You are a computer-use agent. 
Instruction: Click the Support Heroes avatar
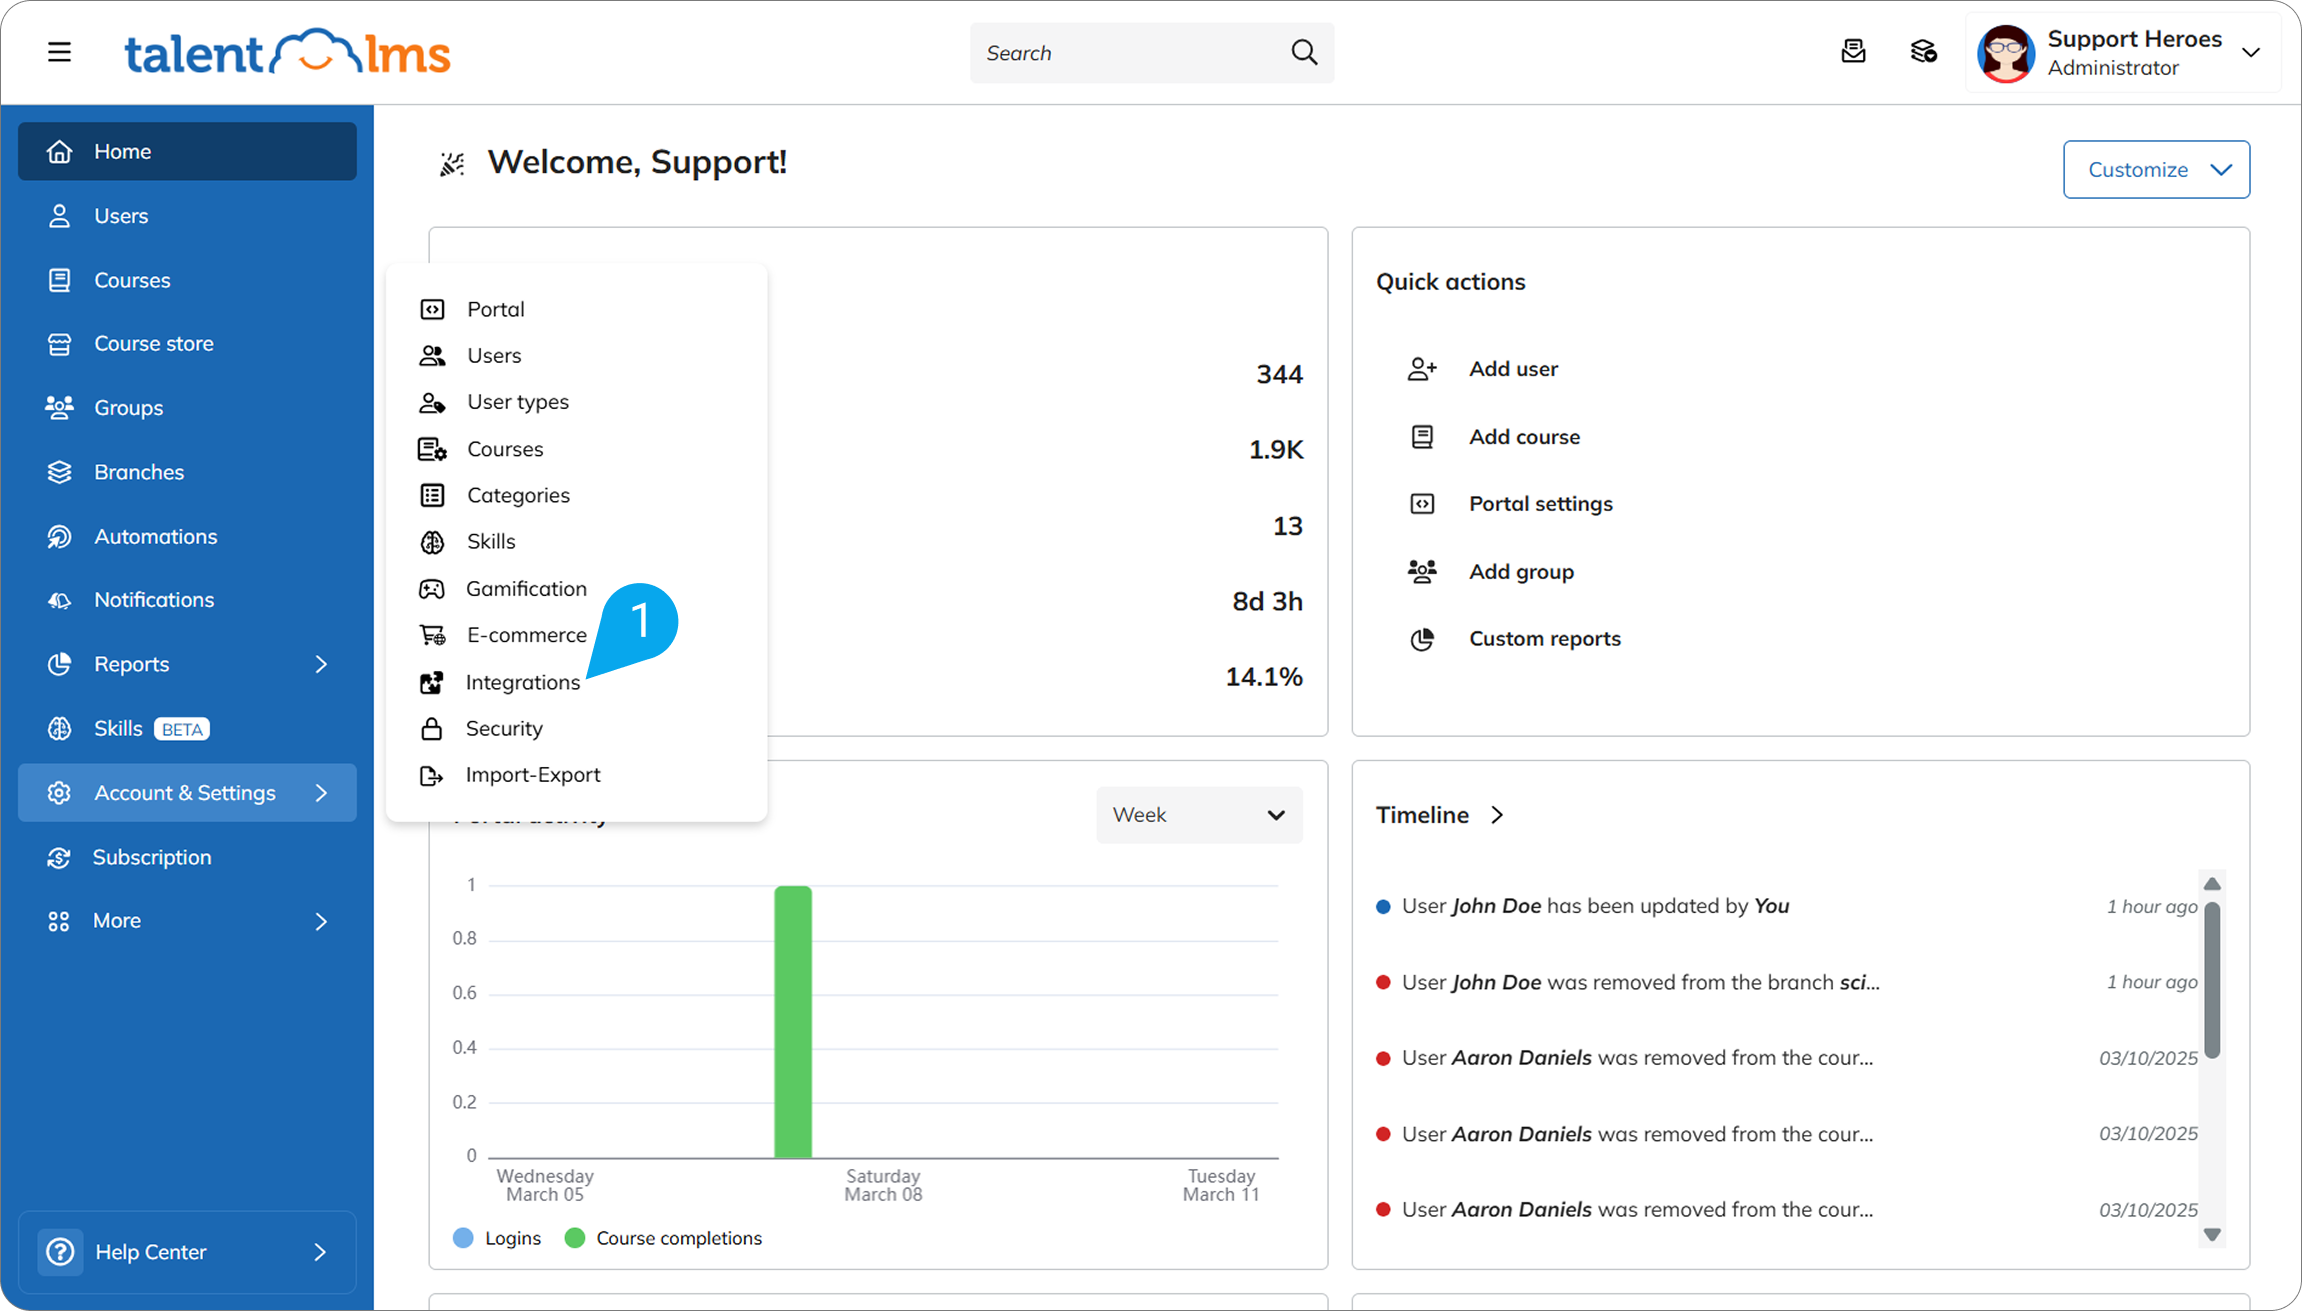click(x=2005, y=53)
